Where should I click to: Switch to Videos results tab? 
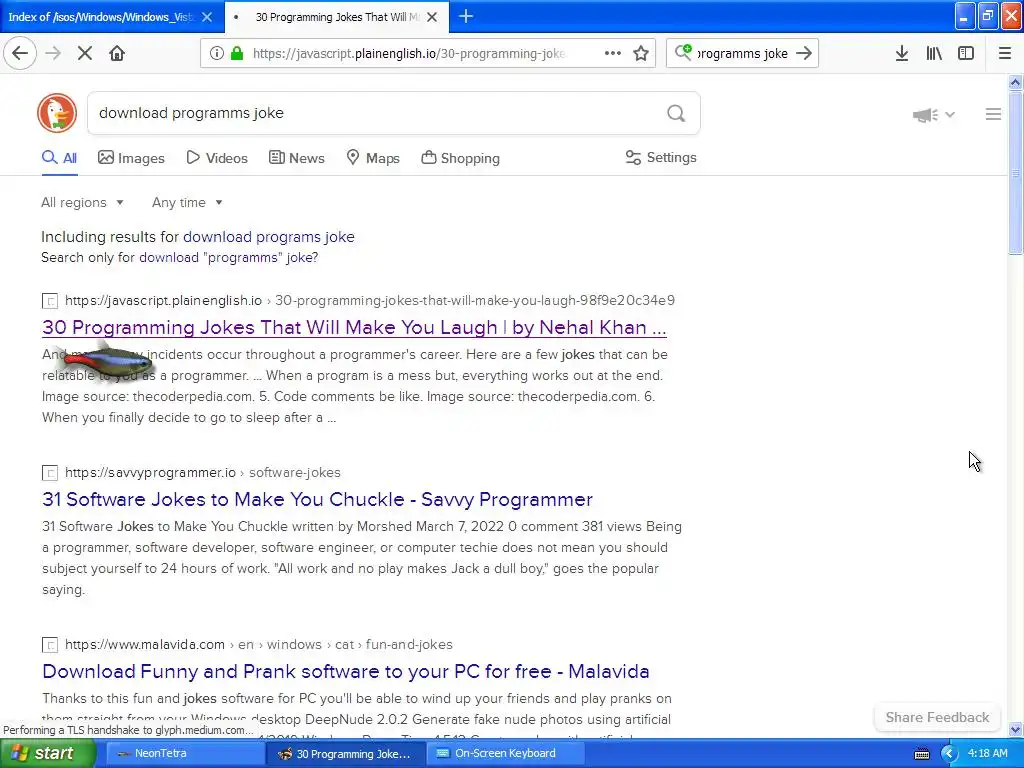click(217, 158)
